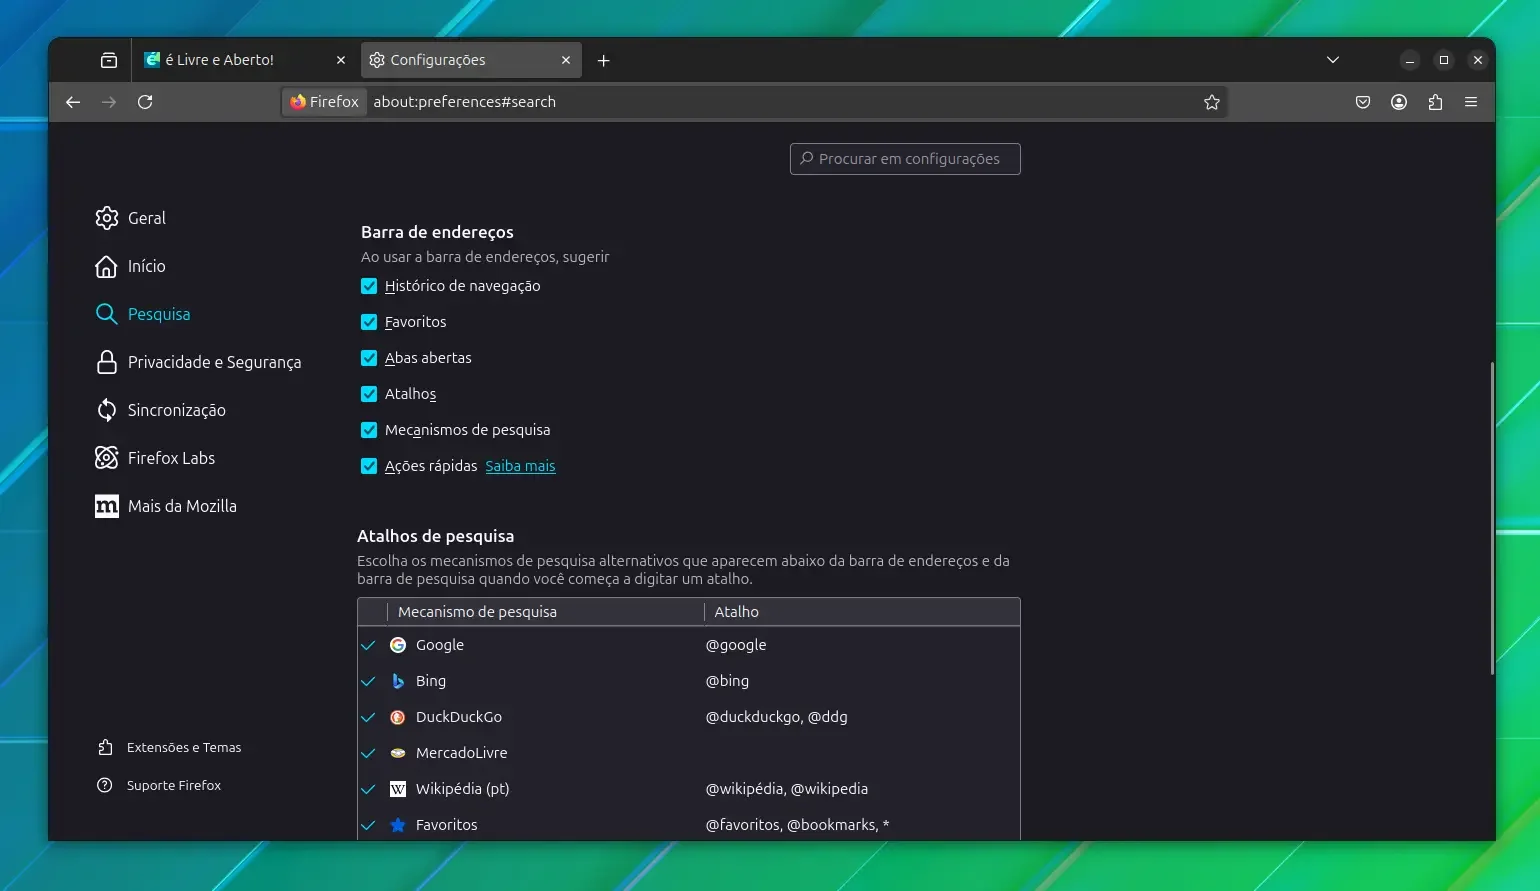Uncheck the Google row checkmark

coord(368,645)
